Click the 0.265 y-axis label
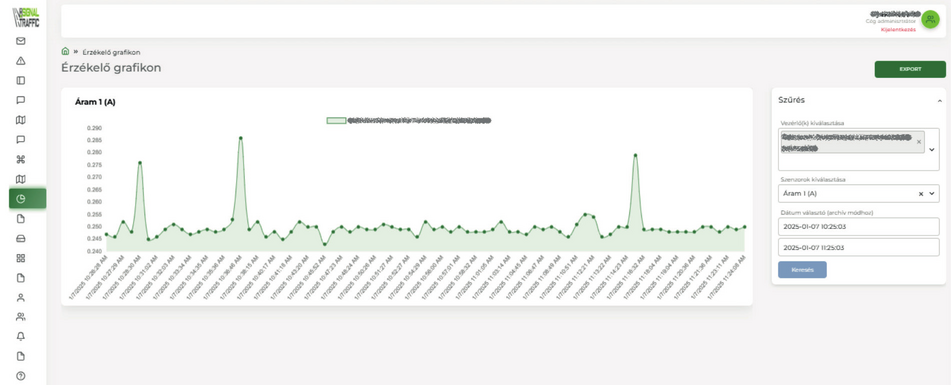Viewport: 951px width, 385px height. 94,190
